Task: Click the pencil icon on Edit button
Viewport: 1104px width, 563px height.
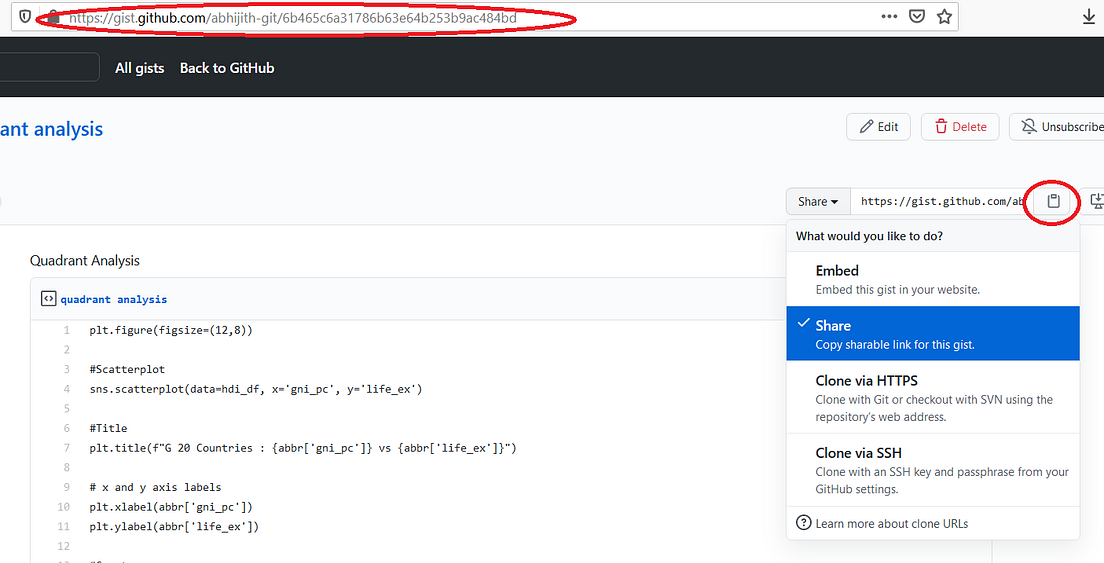Action: (867, 127)
